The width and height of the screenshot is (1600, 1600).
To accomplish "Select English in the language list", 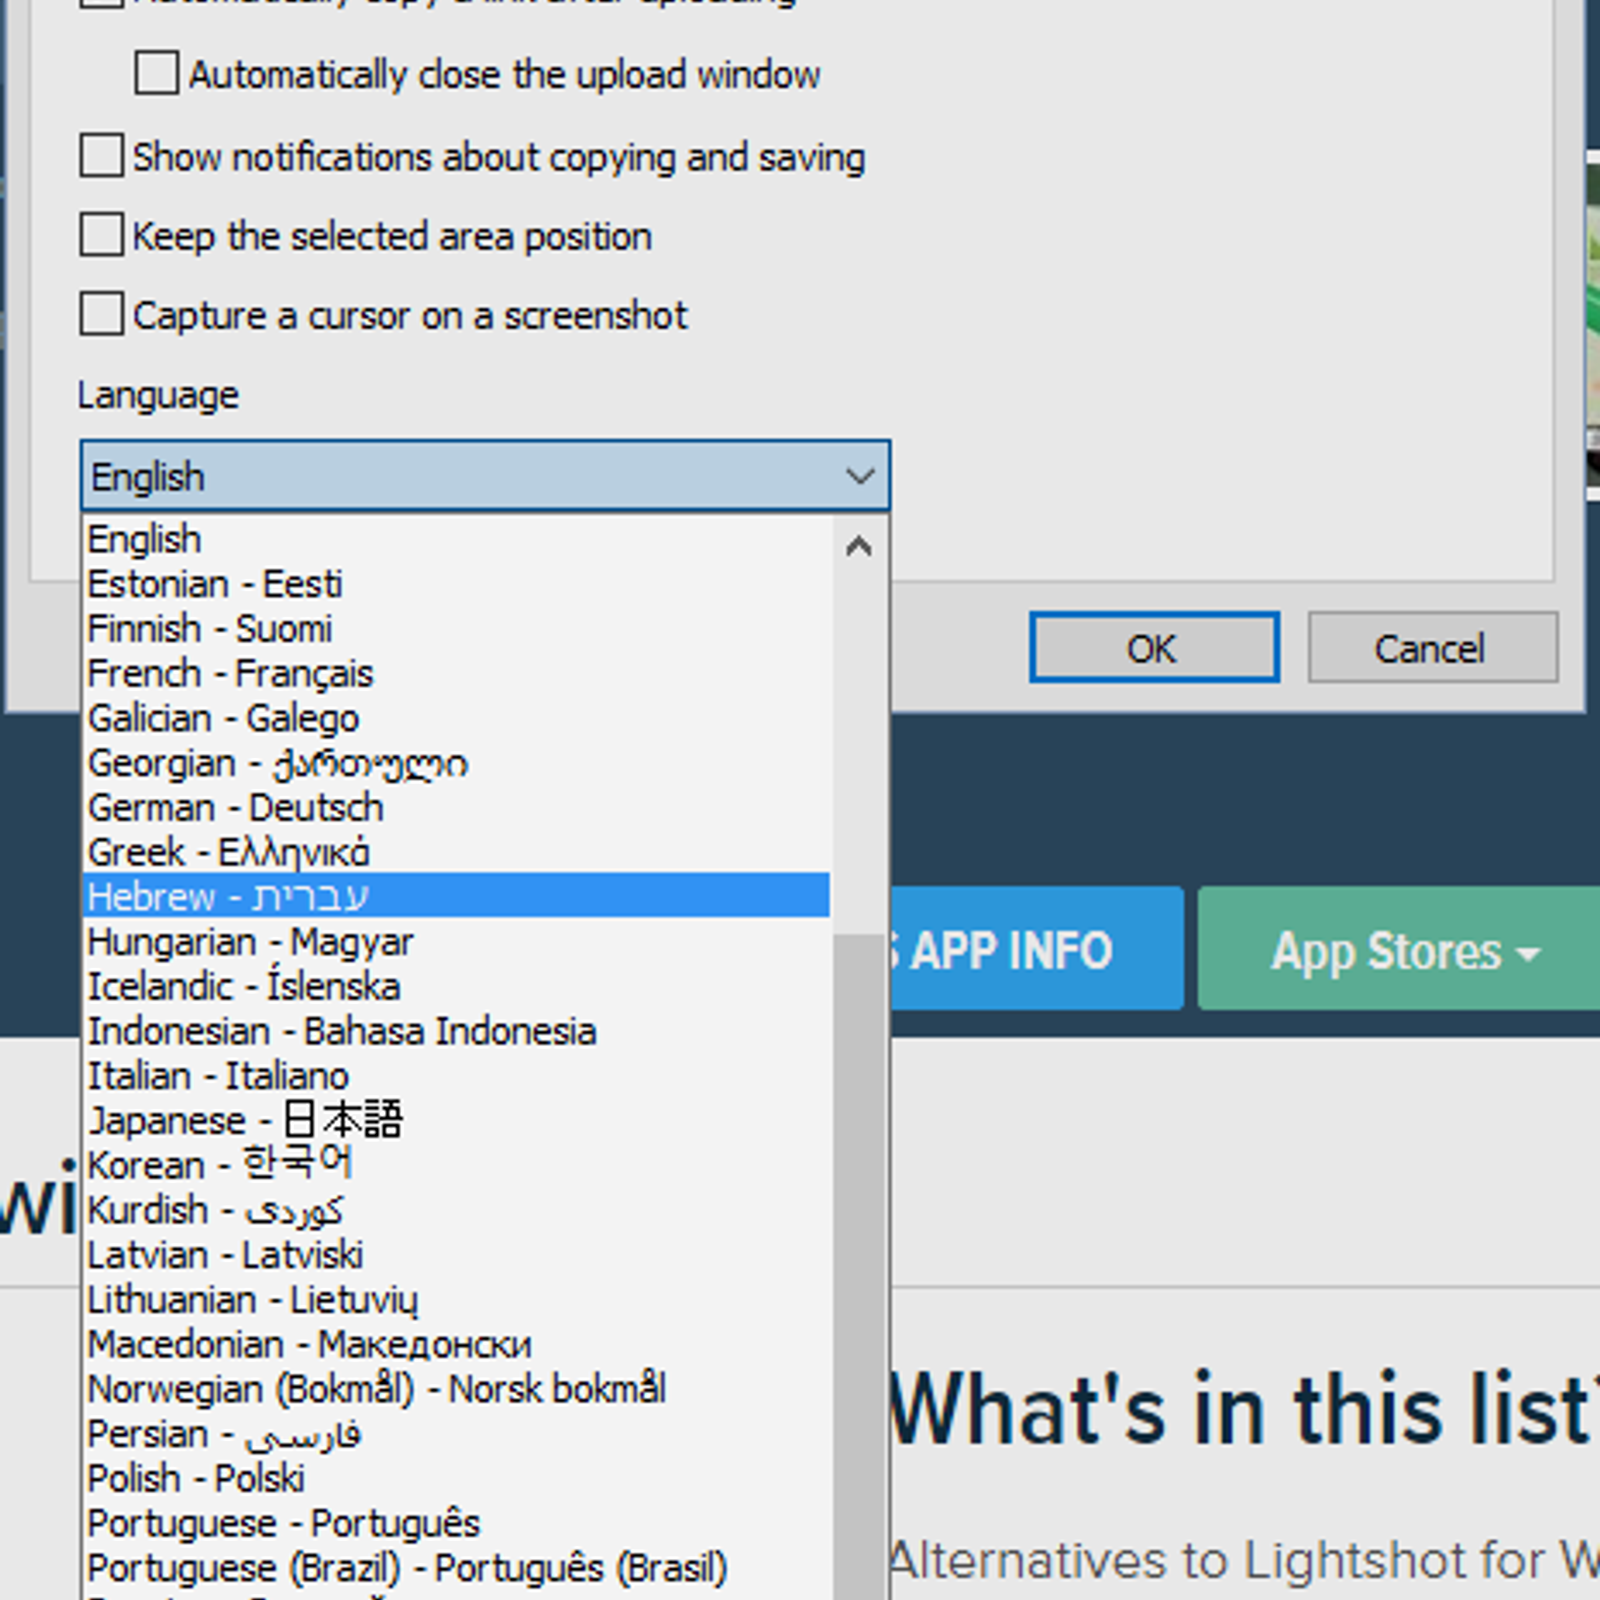I will [x=456, y=539].
